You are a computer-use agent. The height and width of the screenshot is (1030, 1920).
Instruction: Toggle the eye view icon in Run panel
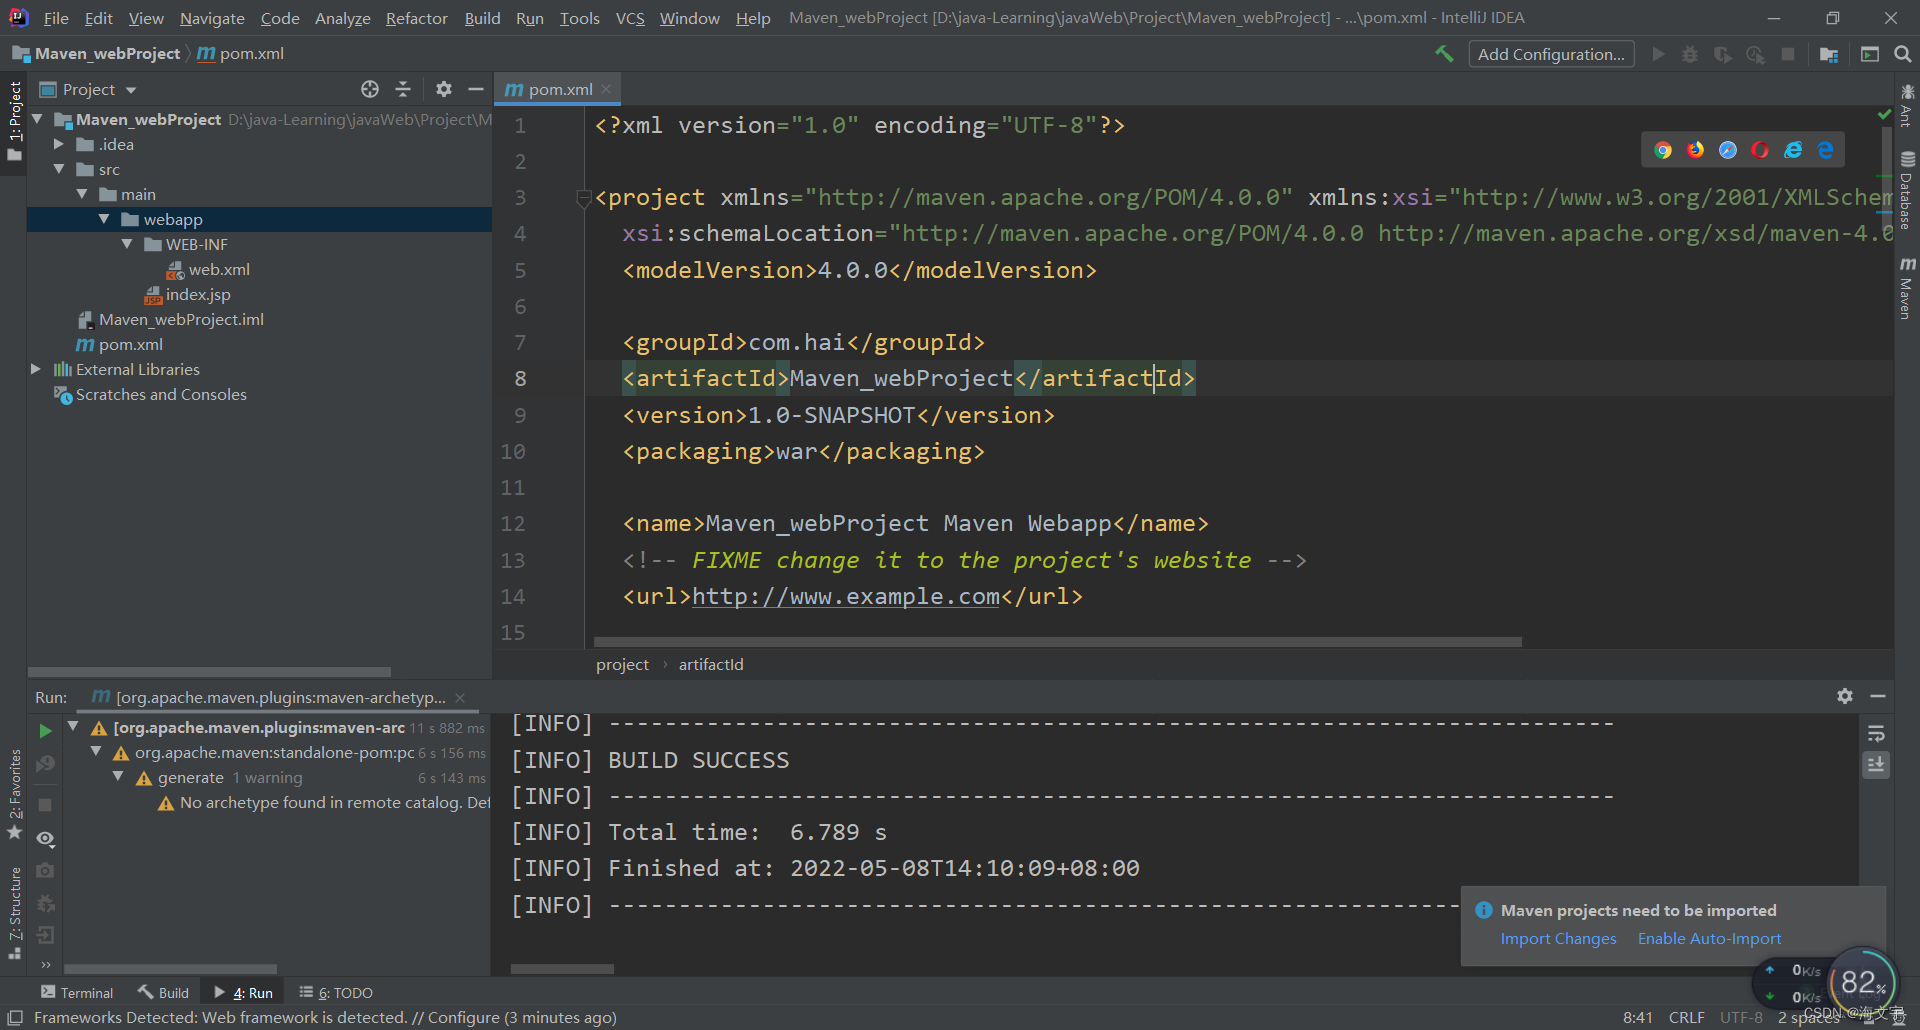click(45, 839)
